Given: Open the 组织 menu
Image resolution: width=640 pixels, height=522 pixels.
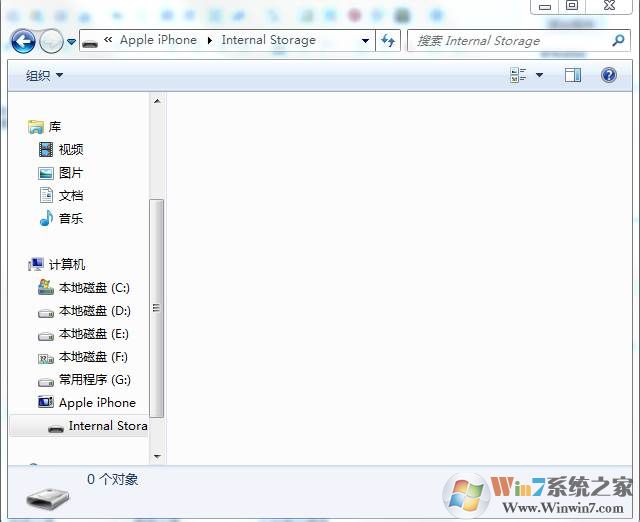Looking at the screenshot, I should tap(44, 76).
